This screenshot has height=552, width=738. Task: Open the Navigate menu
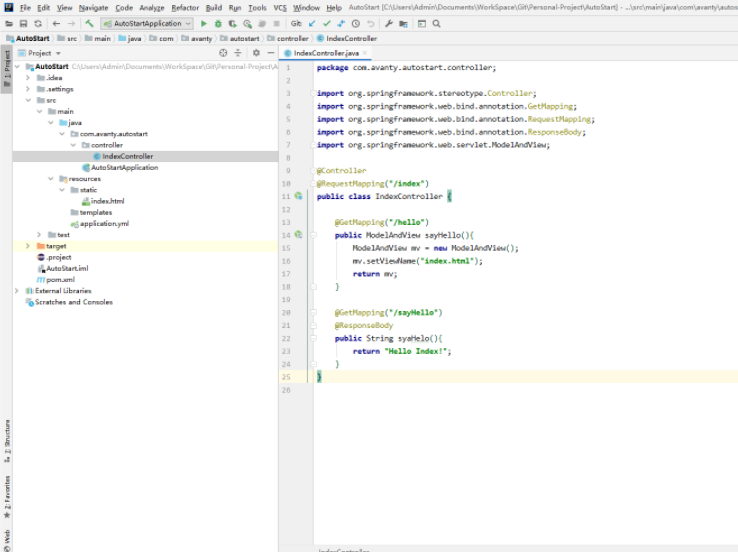(93, 8)
